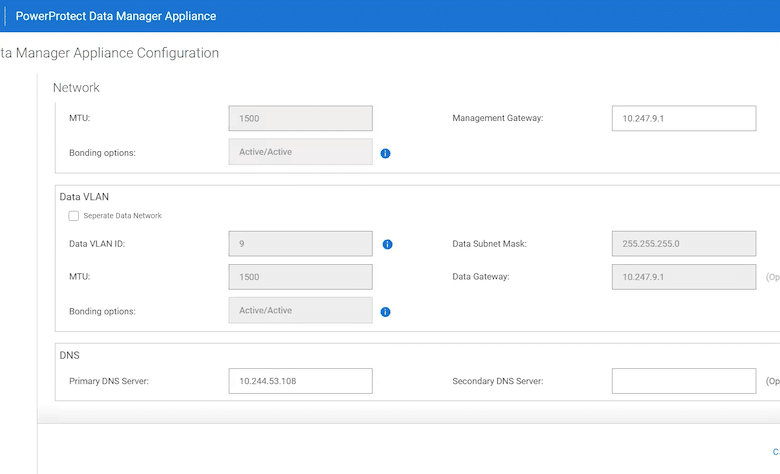Open the Data VLAN Bonding options dropdown

point(300,310)
